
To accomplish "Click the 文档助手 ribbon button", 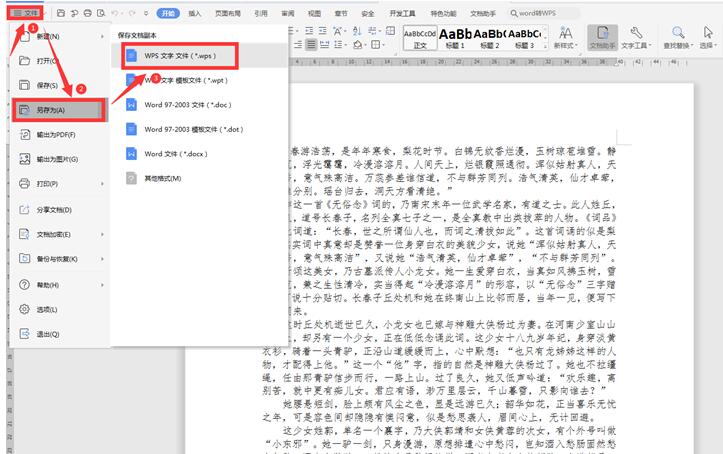I will coord(603,37).
